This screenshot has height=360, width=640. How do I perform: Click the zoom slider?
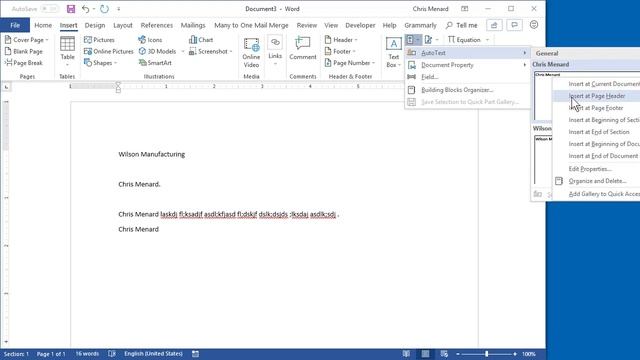coord(486,354)
